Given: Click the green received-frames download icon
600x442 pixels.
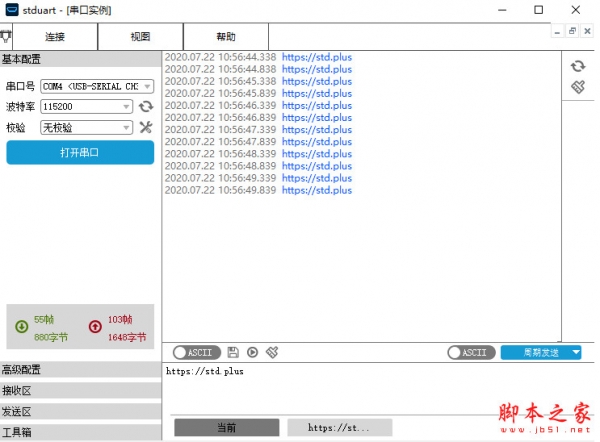Looking at the screenshot, I should 21,326.
